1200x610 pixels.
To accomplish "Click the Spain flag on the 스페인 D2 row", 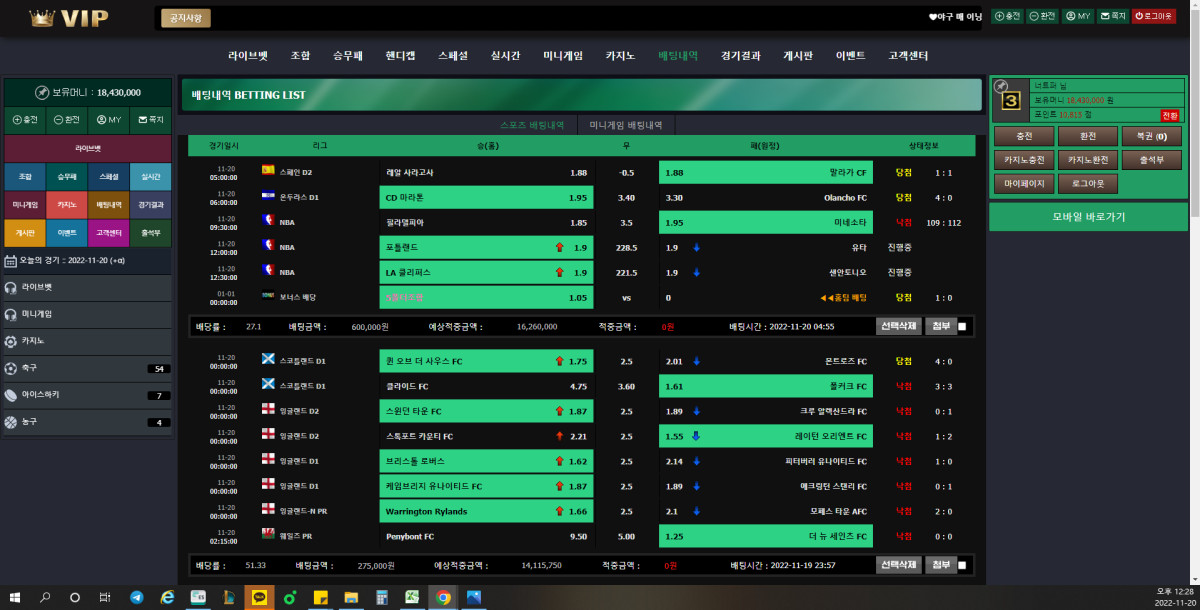I will tap(268, 172).
